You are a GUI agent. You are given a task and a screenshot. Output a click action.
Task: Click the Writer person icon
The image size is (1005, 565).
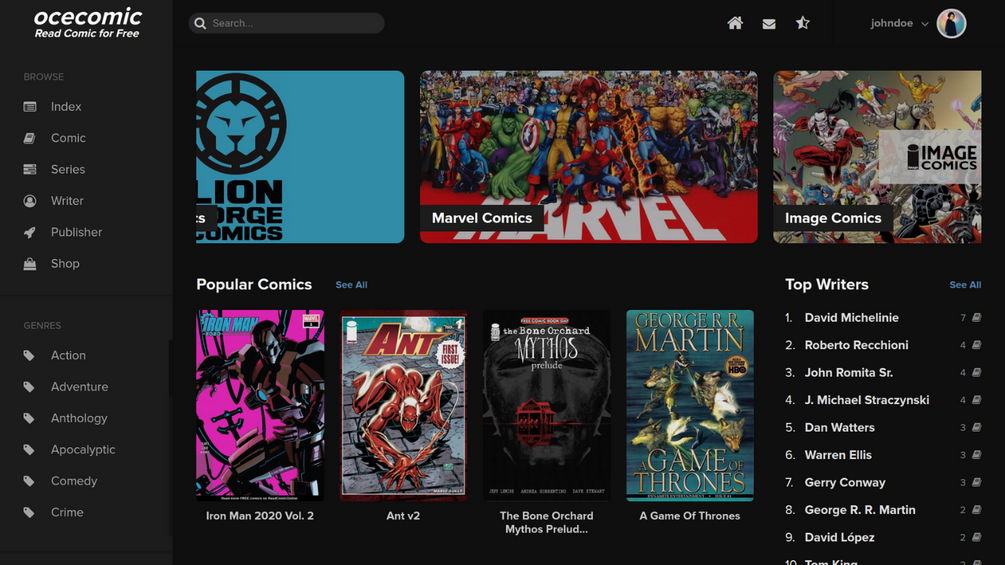[x=29, y=201]
